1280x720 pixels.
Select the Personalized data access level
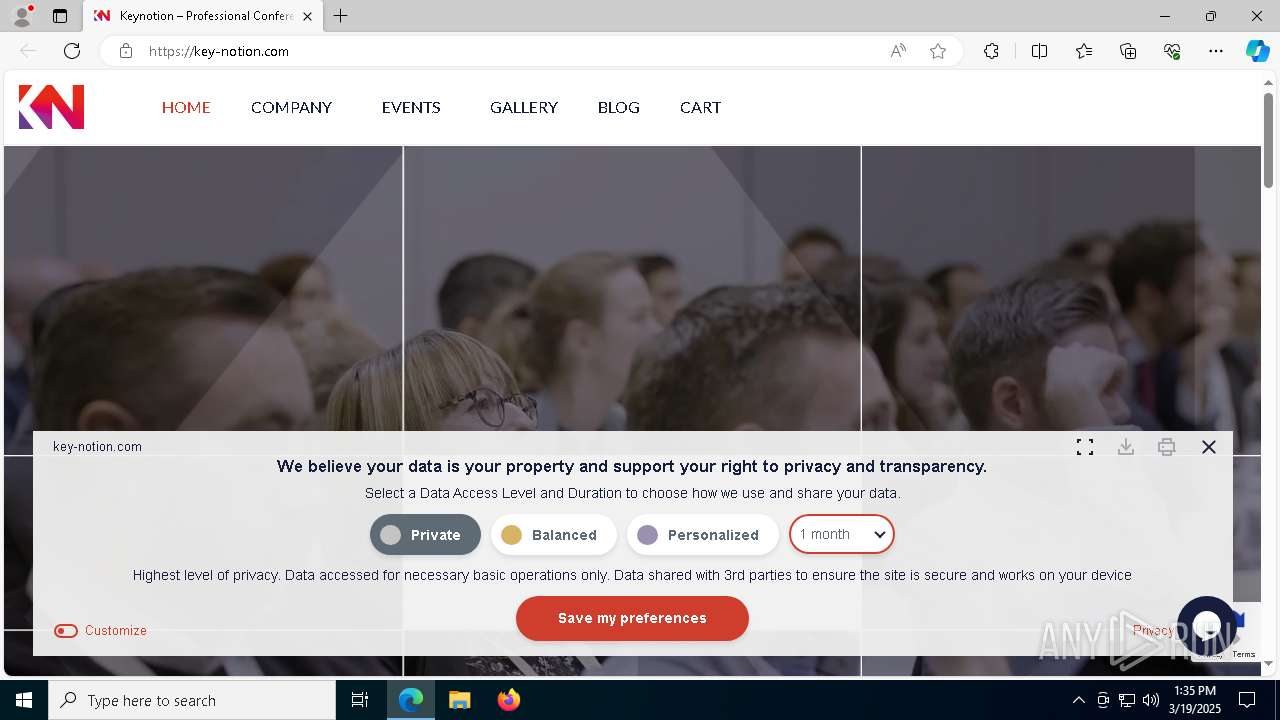(x=702, y=535)
